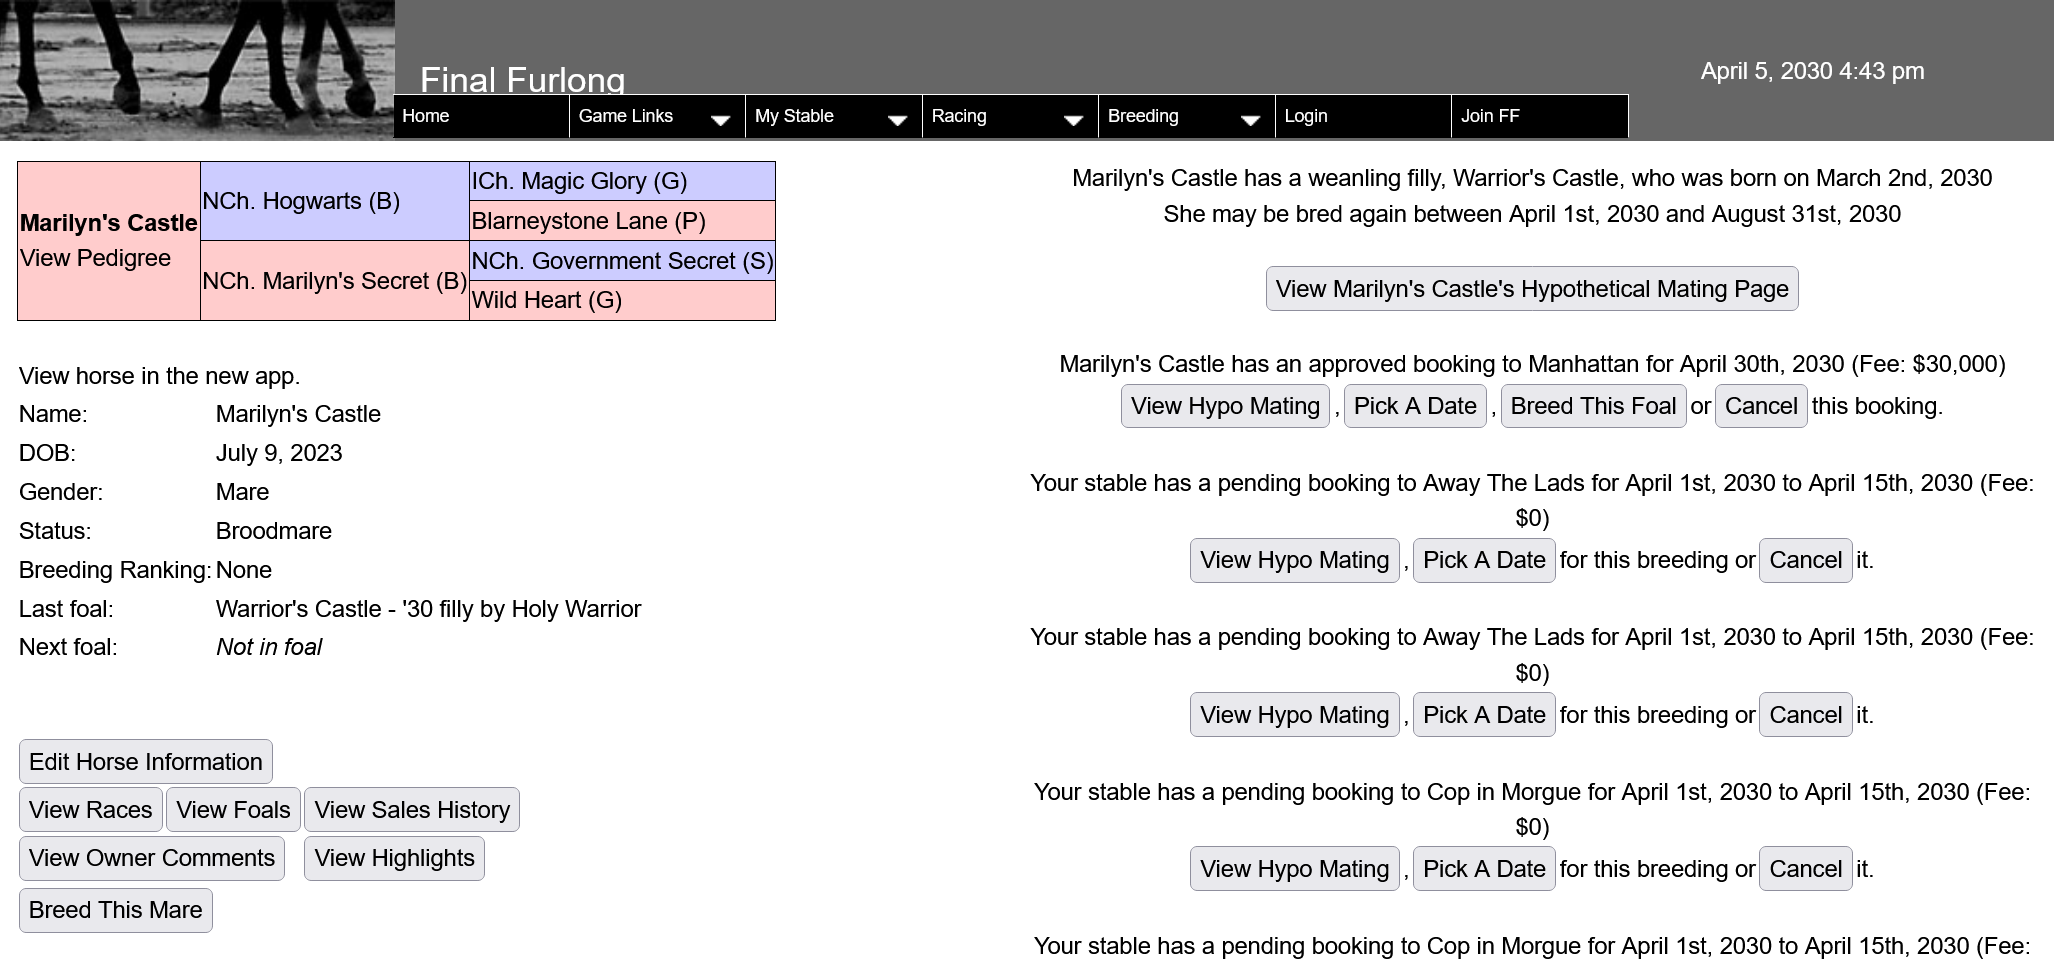Open the View Pedigree link
Screen dimensions: 2054x960
tap(95, 258)
